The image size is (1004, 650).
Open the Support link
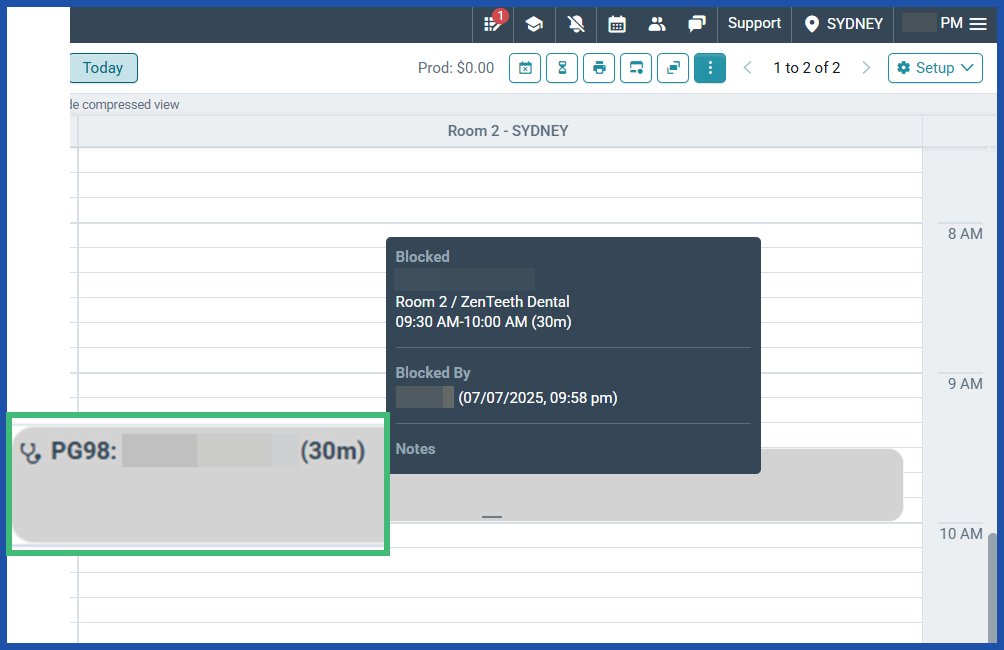754,23
